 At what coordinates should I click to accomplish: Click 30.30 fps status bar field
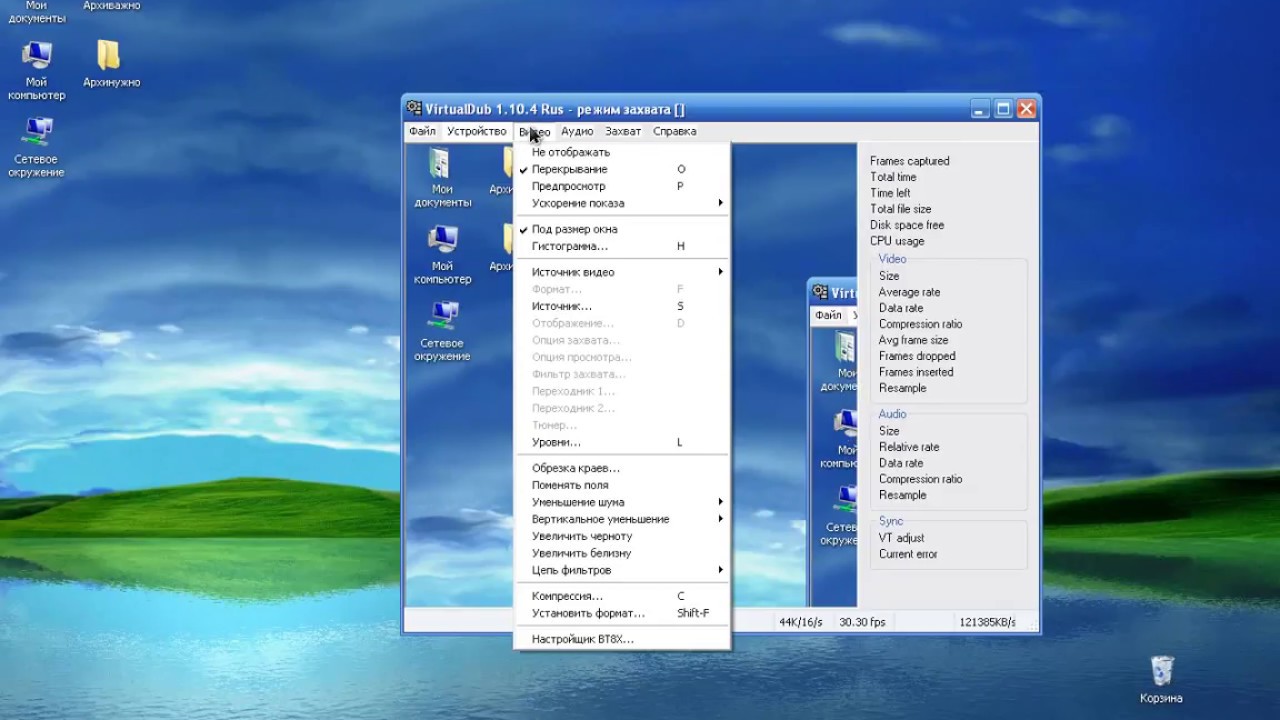pyautogui.click(x=862, y=622)
